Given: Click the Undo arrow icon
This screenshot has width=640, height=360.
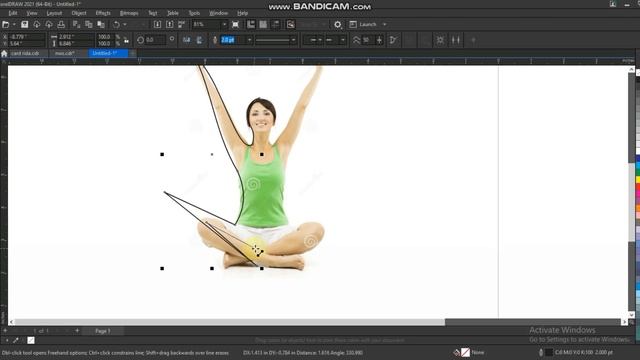Looking at the screenshot, I should click(116, 24).
